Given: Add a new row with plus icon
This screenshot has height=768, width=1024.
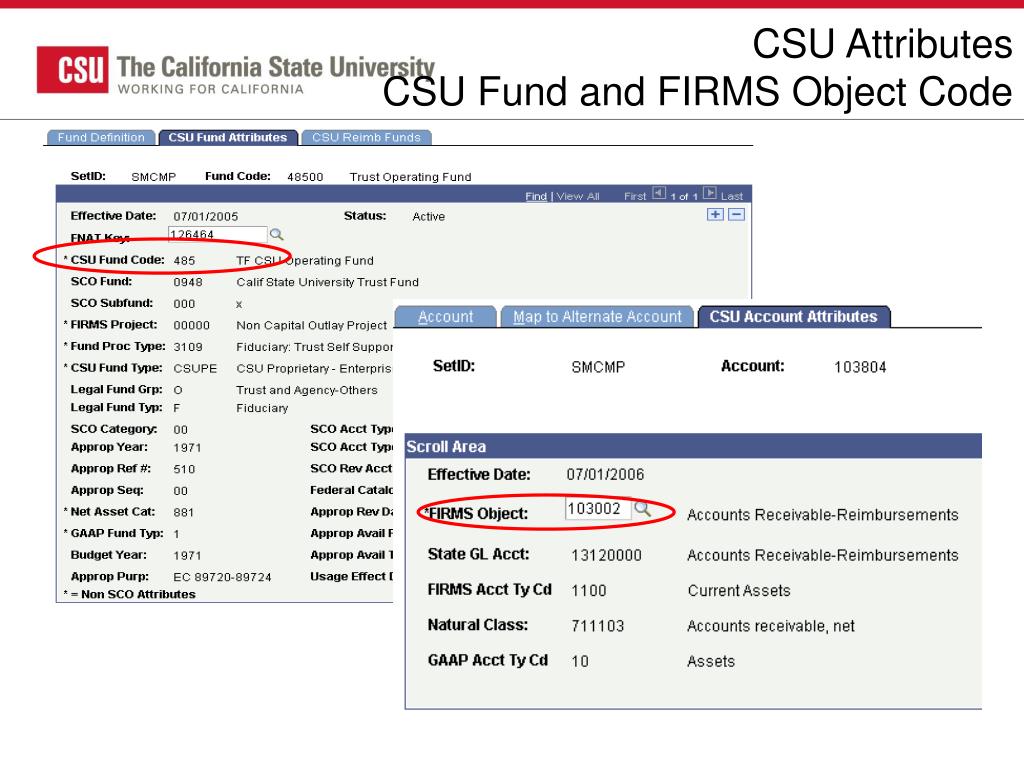Looking at the screenshot, I should point(716,214).
